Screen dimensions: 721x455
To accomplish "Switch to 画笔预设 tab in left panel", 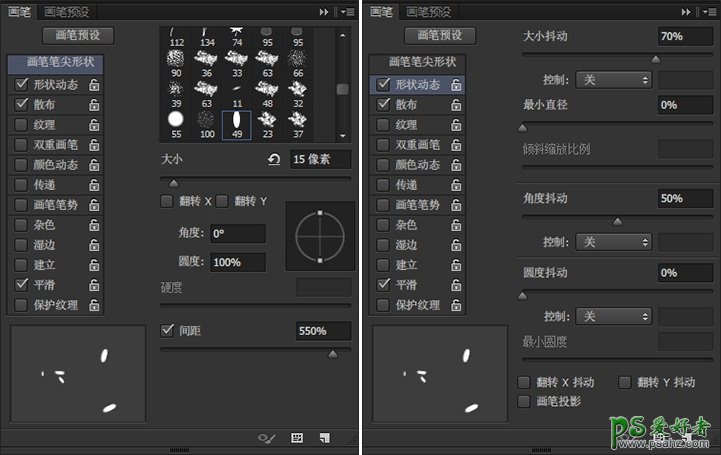I will click(67, 11).
